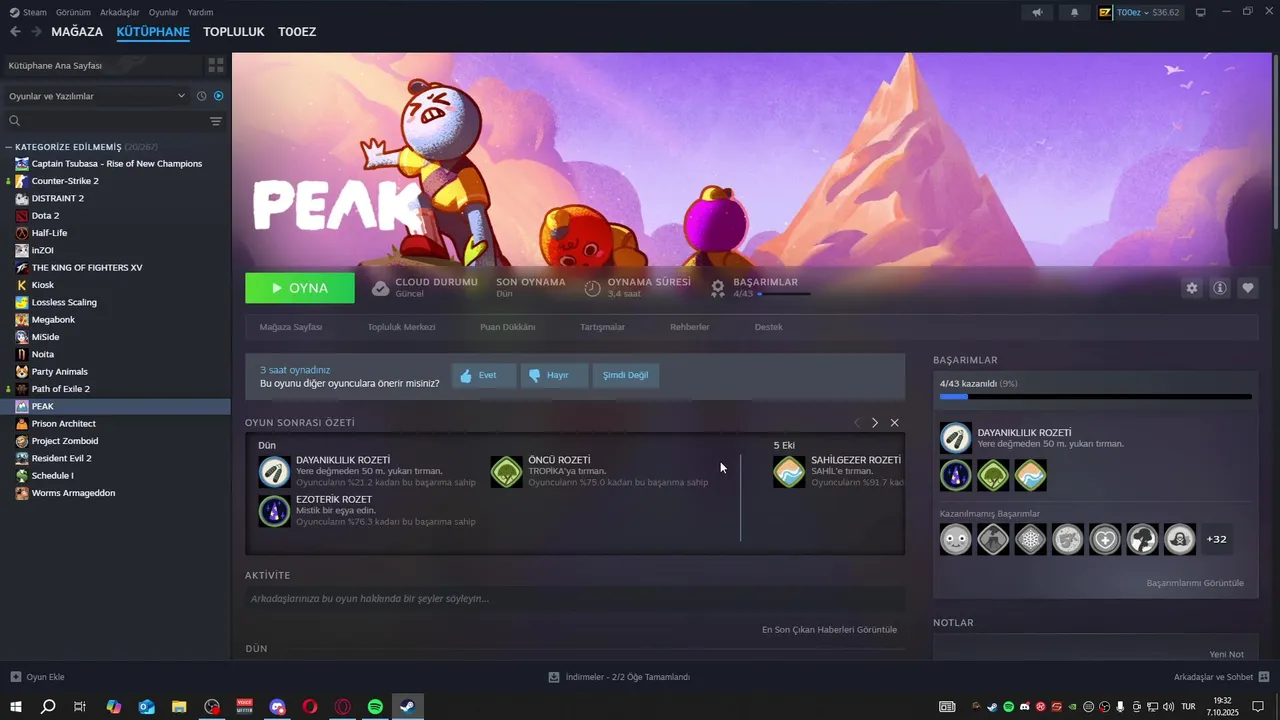
Task: Recommend the game by clicking Evet
Action: pyautogui.click(x=484, y=375)
